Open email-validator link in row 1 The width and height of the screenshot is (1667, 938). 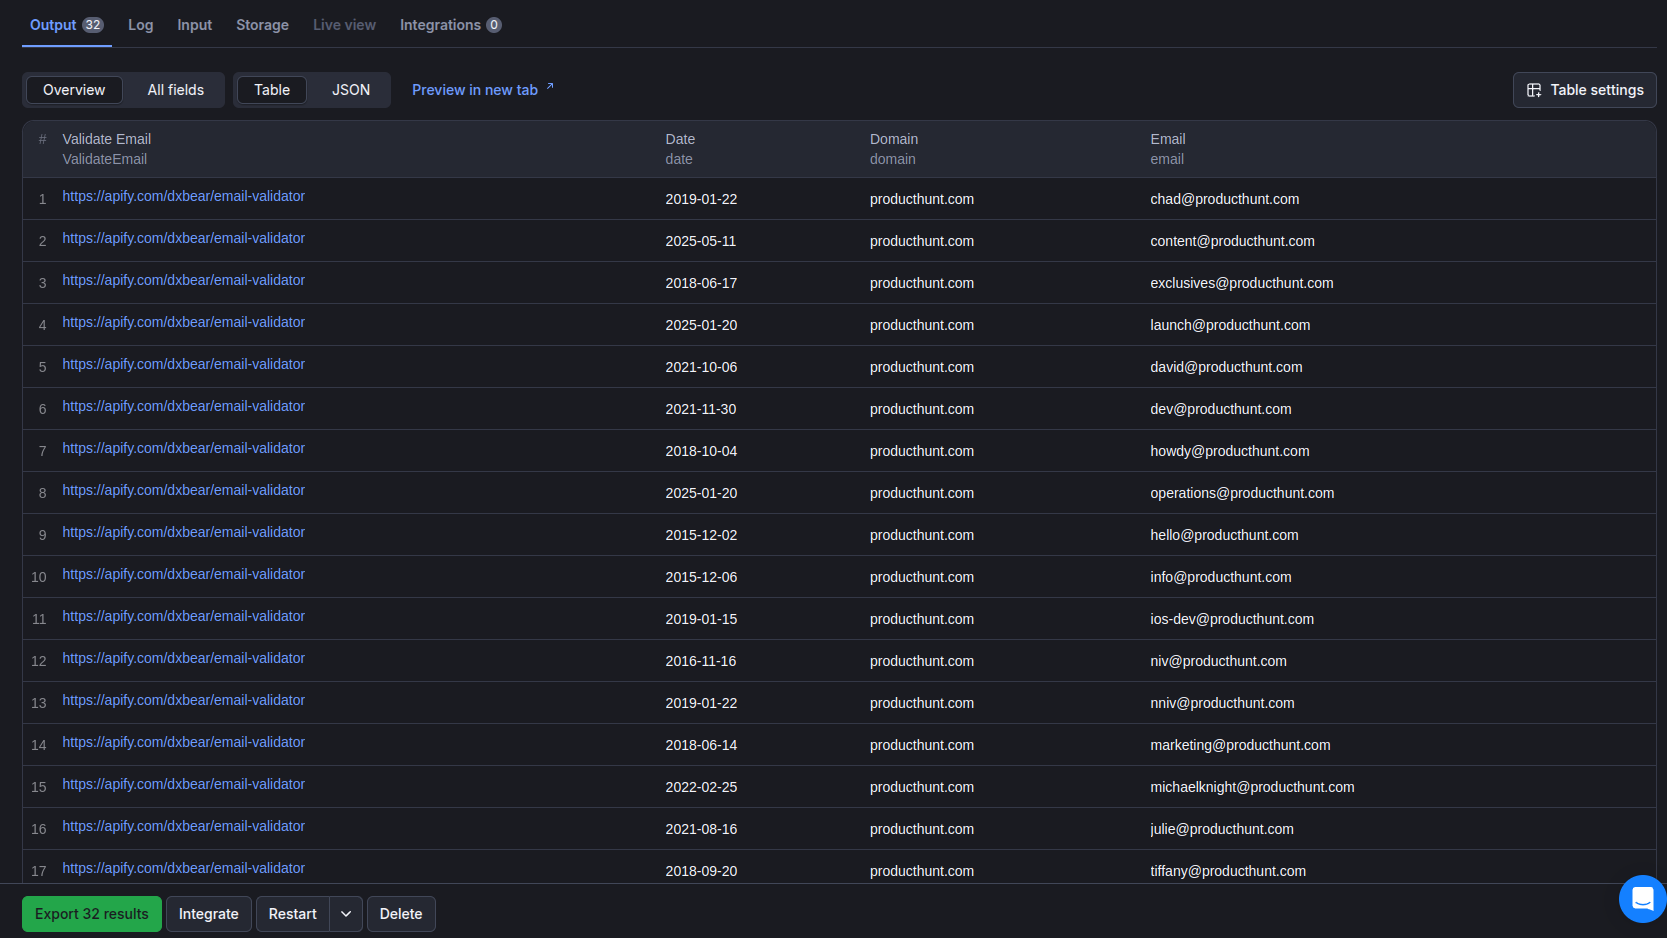[x=184, y=196]
